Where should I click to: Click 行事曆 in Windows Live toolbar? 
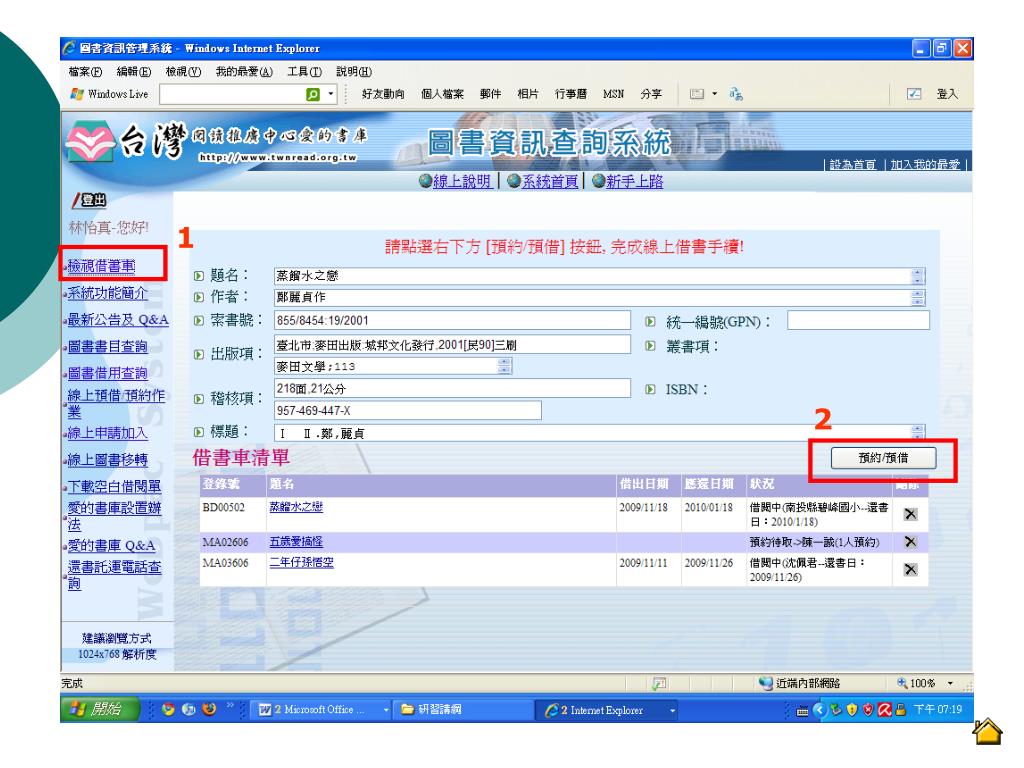(x=571, y=94)
